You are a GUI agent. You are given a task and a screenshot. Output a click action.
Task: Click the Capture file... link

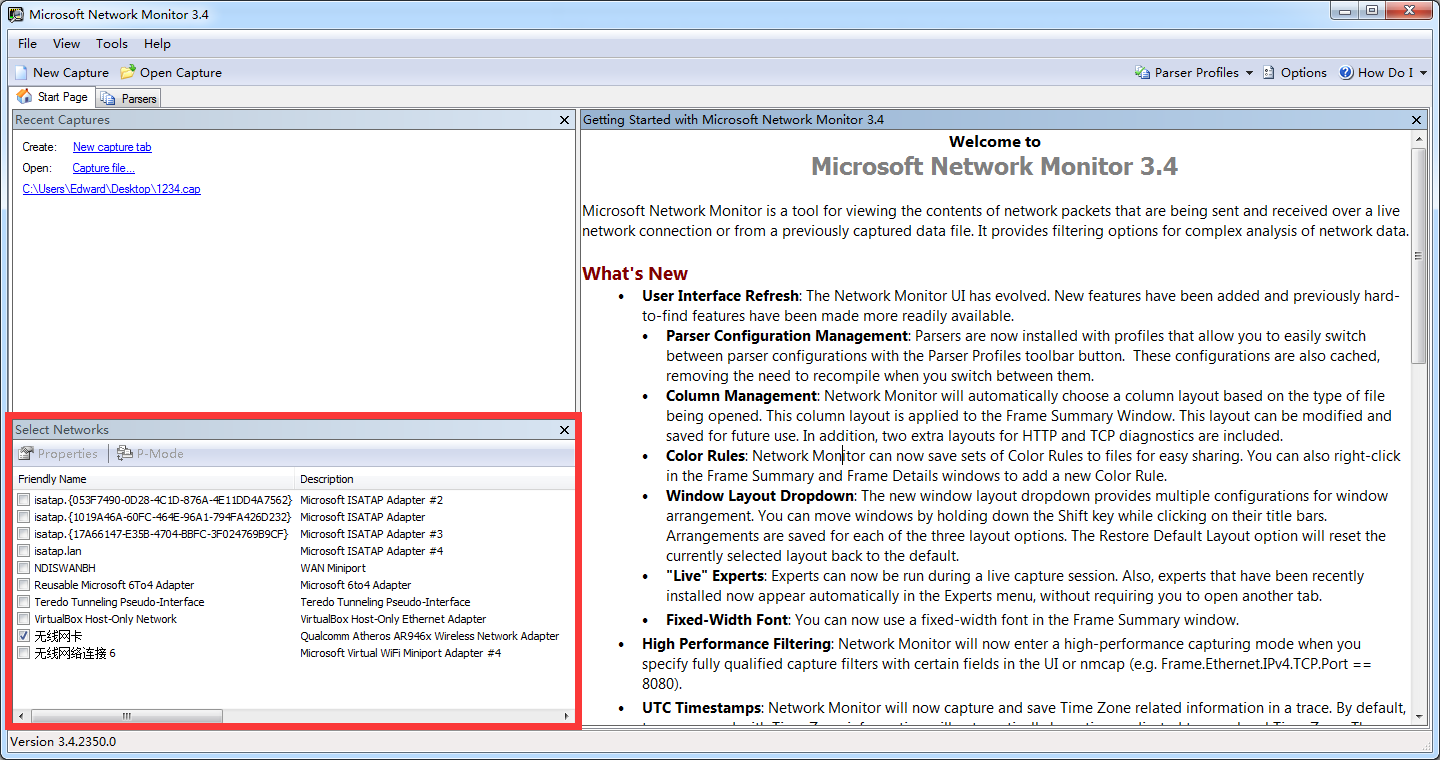103,167
